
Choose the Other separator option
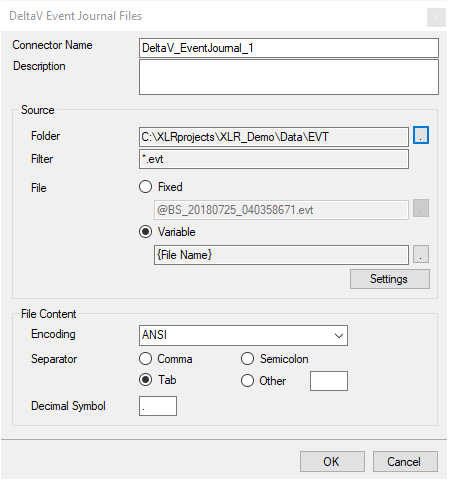(263, 380)
